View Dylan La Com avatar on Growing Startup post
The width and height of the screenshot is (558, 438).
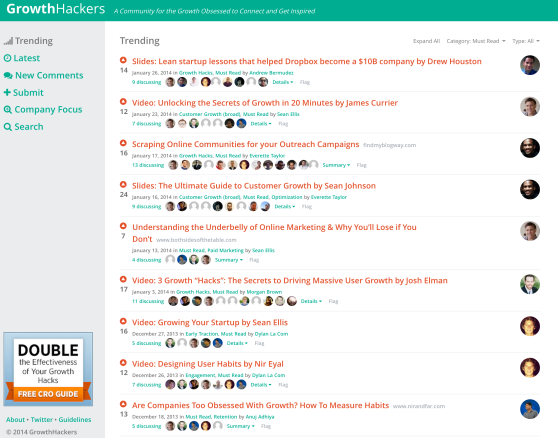tap(530, 326)
